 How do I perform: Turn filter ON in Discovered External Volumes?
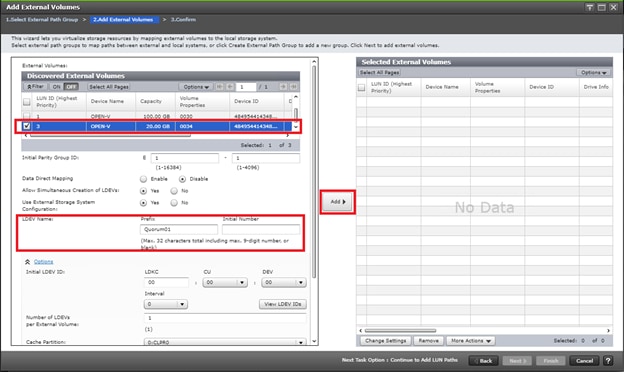click(57, 87)
